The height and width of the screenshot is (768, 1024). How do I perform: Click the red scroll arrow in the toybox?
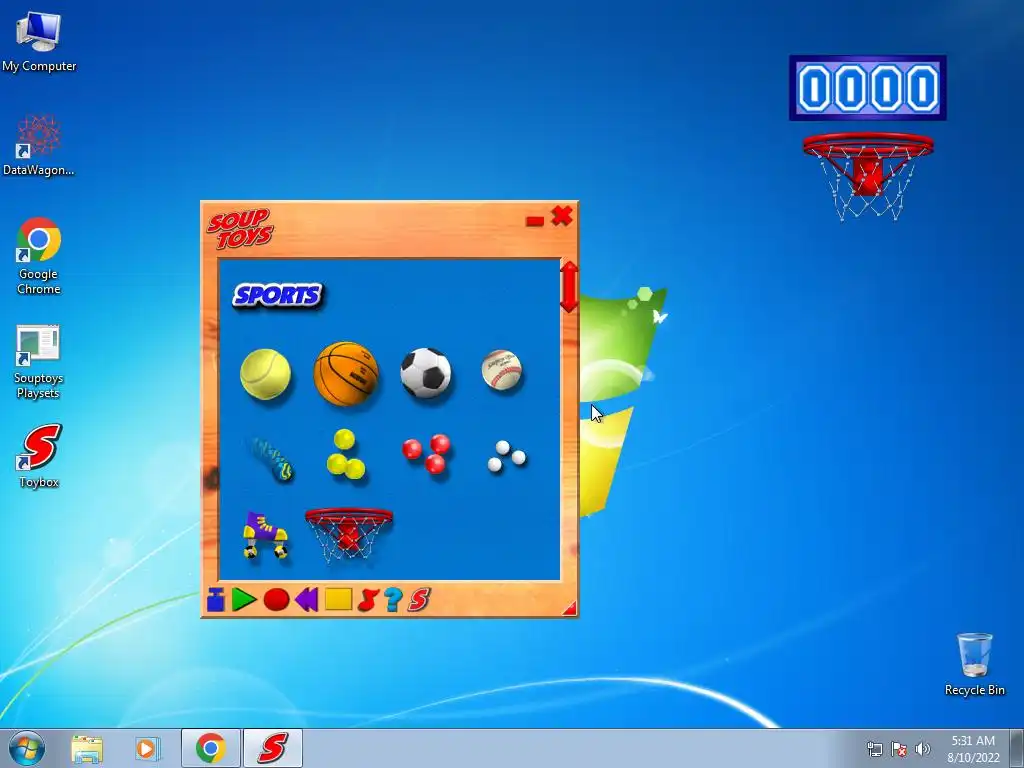point(569,287)
